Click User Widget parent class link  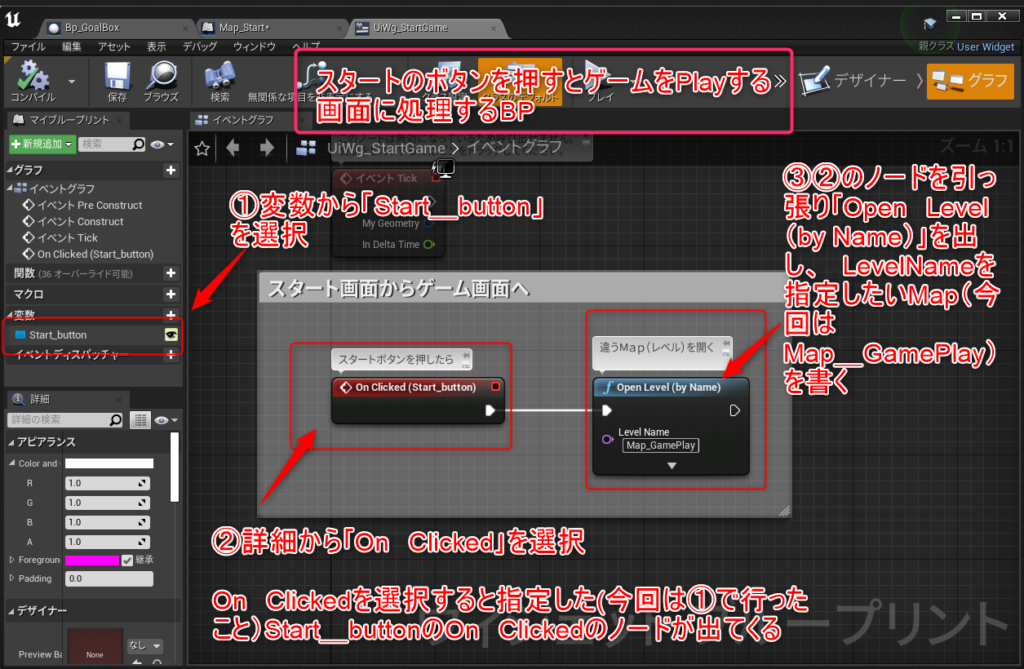pyautogui.click(x=985, y=46)
